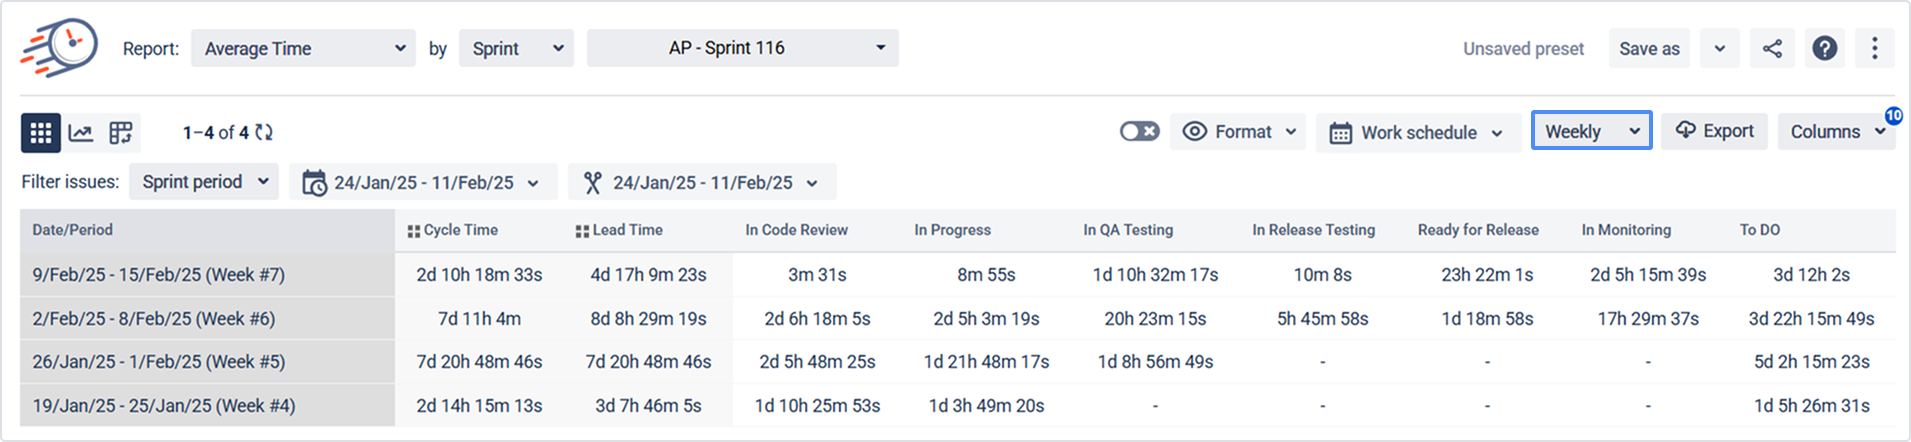Viewport: 1911px width, 442px height.
Task: Open the calendar date range 24/Jan/25 - 11/Feb/25
Action: (x=423, y=182)
